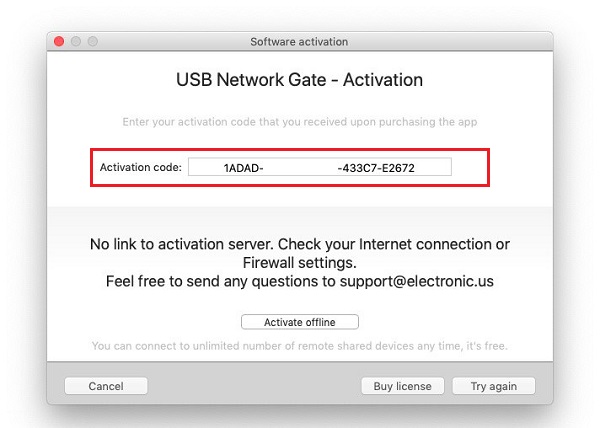Place cursor at the 433C7-E2672 code segment
Viewport: 600px width, 428px height.
point(378,168)
